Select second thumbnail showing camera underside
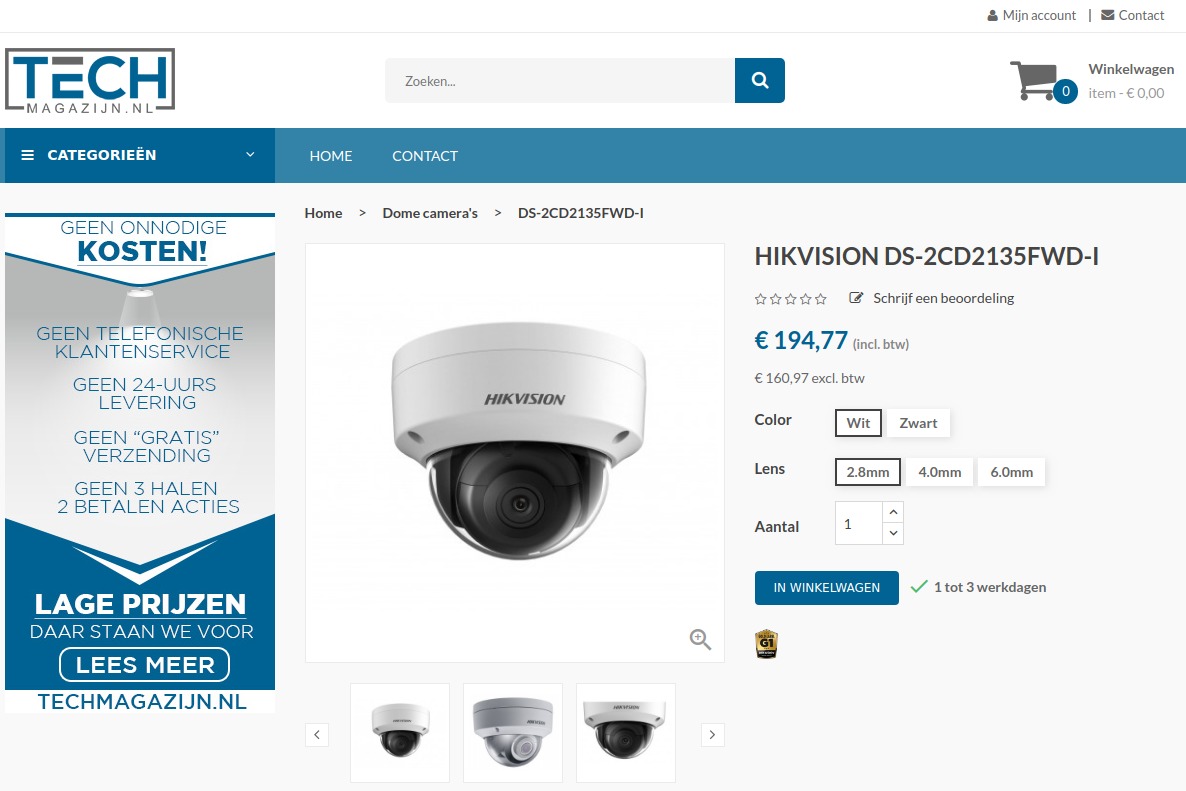 tap(513, 733)
